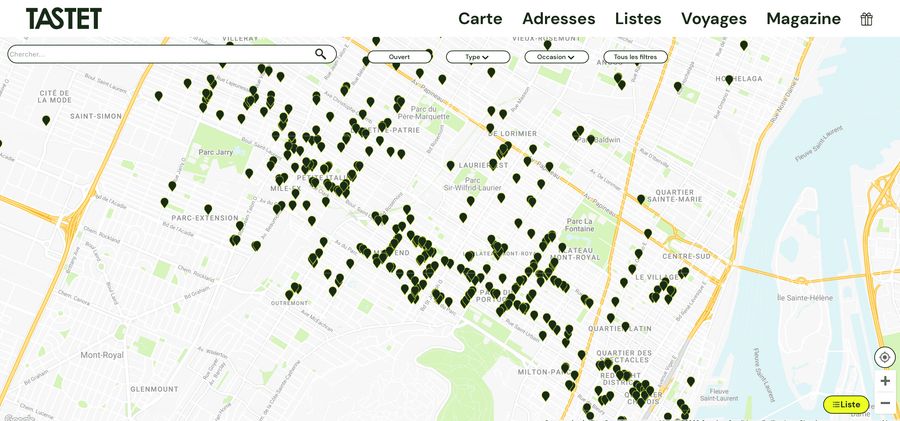Open the Carte menu item
The width and height of the screenshot is (900, 421).
point(480,19)
